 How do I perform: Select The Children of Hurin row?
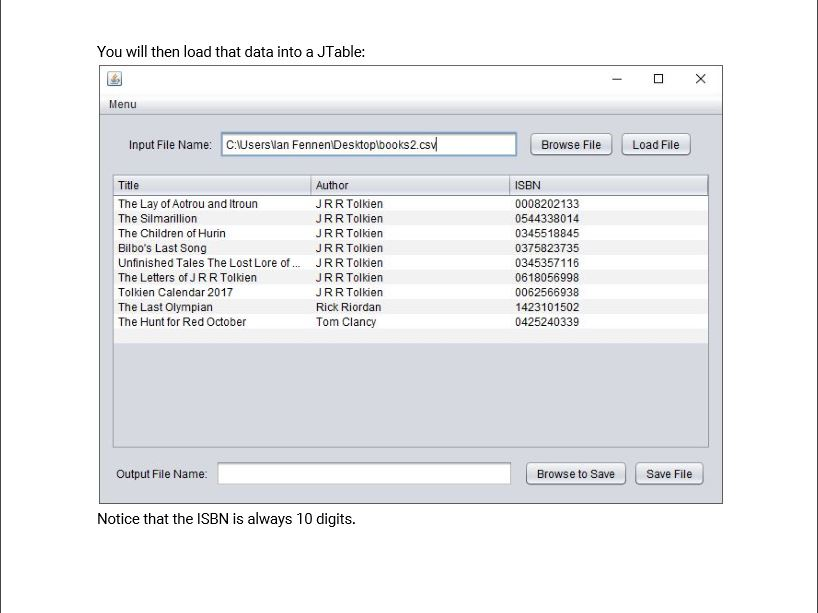[x=200, y=233]
